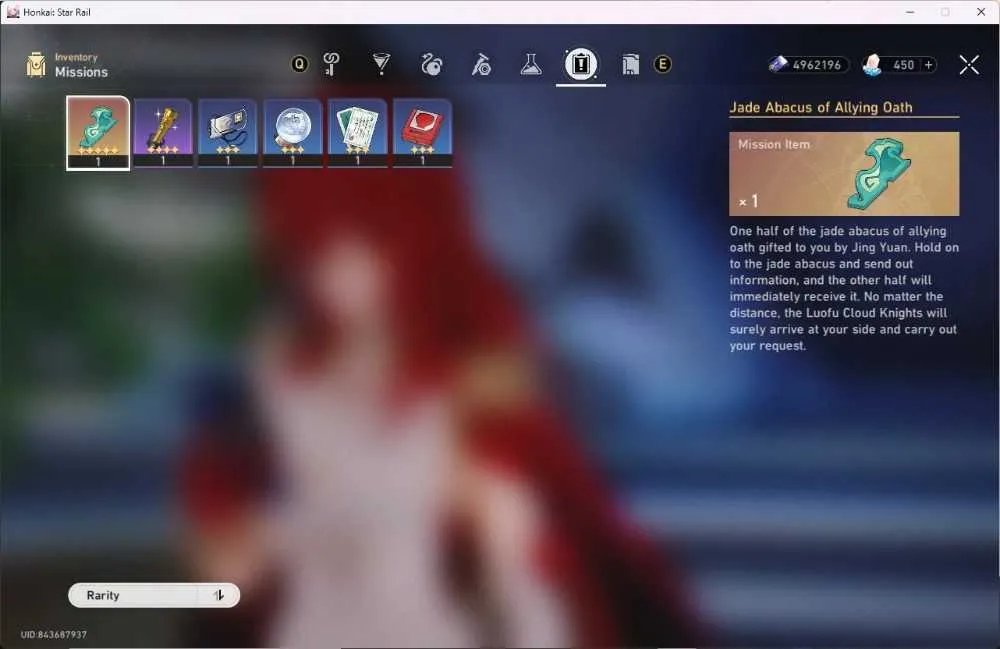
Task: Select the pass card with lanyard item
Action: click(228, 133)
